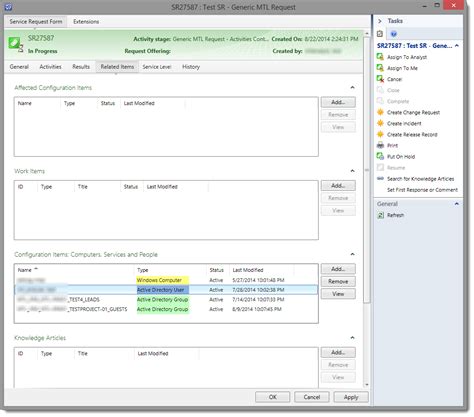Click the Create Incident icon
The height and width of the screenshot is (417, 474).
(380, 123)
